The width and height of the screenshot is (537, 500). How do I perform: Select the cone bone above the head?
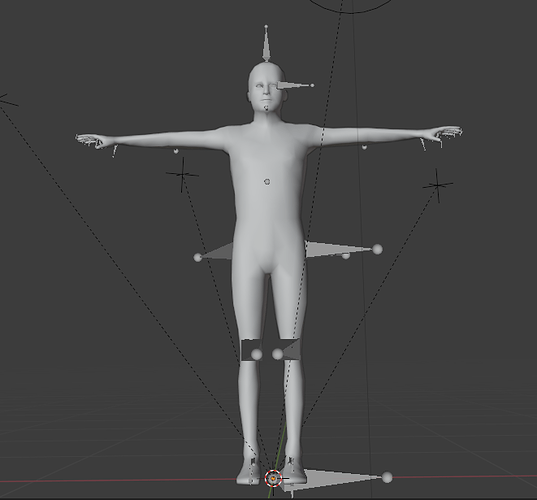pos(266,44)
